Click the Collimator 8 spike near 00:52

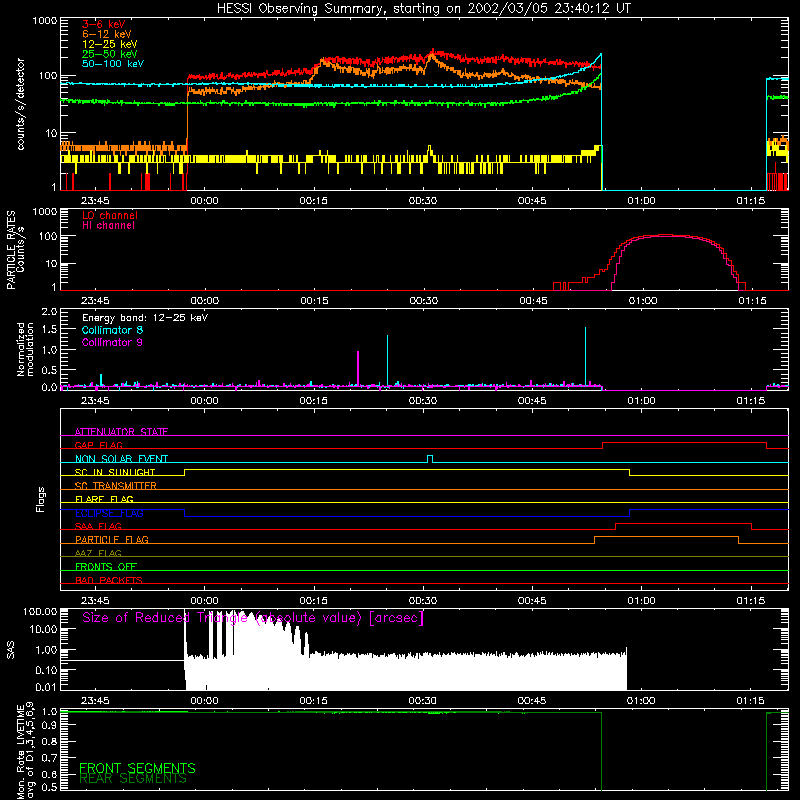tap(585, 355)
